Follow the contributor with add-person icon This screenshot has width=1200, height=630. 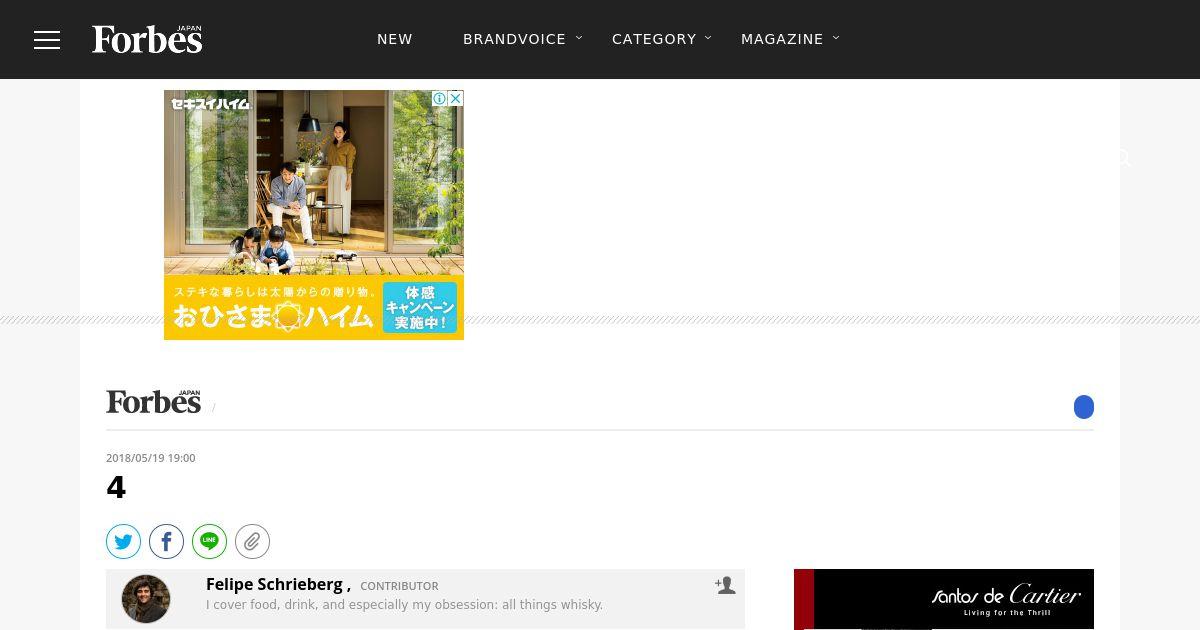[x=725, y=585]
